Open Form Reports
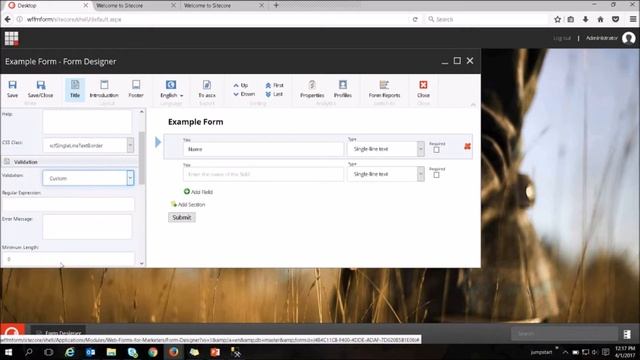The width and height of the screenshot is (640, 360). [384, 89]
